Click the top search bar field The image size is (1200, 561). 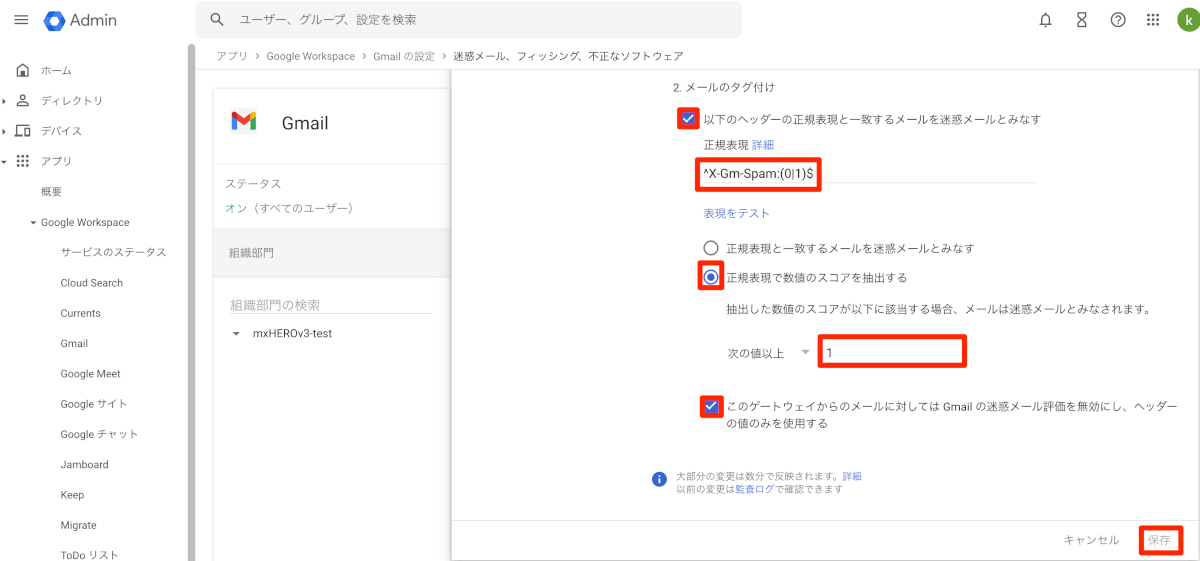coord(469,20)
